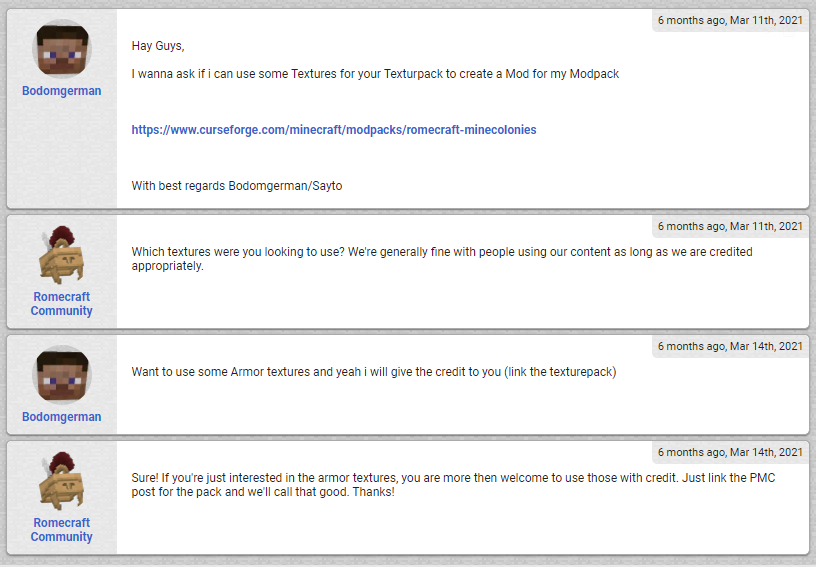Click the timestamp on the 'Hay Guys' comment
The width and height of the screenshot is (816, 567).
tap(730, 20)
